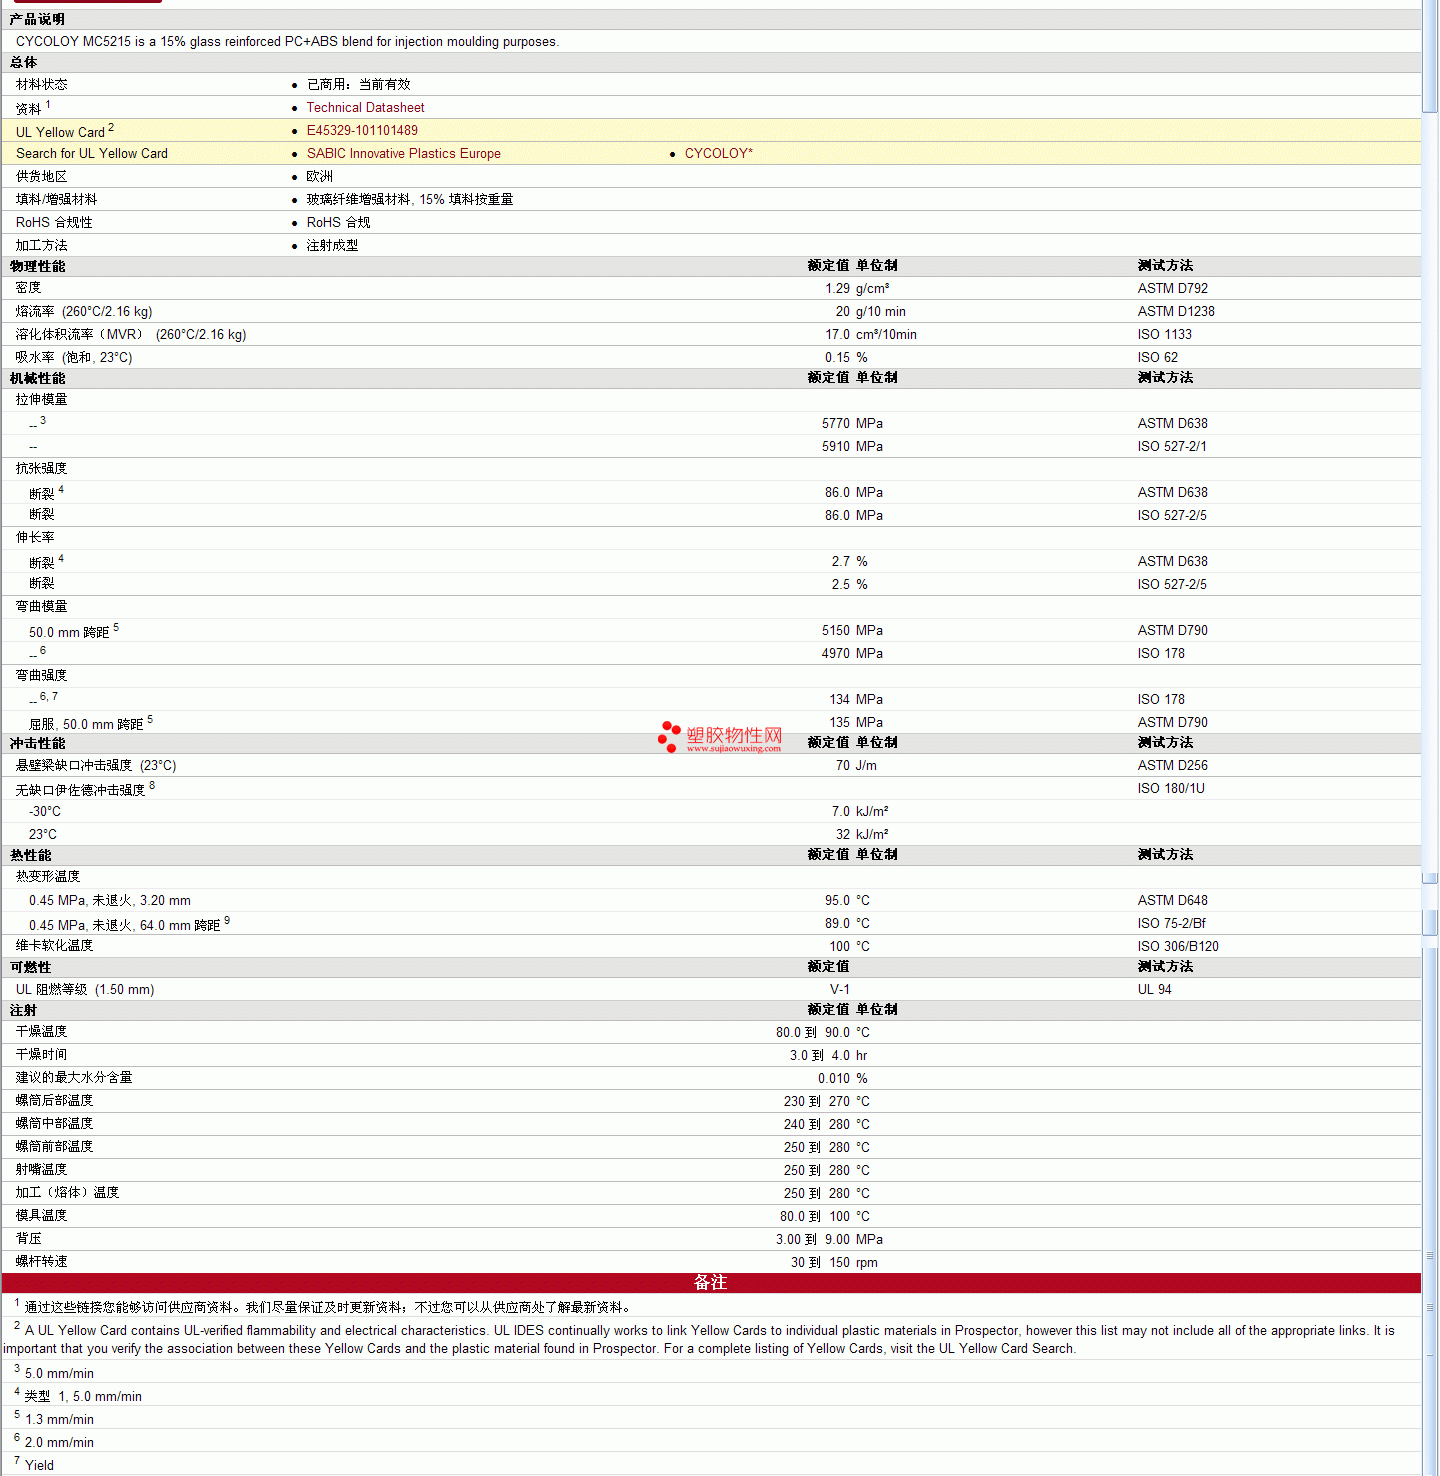Select the 螺筒后部温度 row label
Image resolution: width=1440 pixels, height=1476 pixels.
click(x=54, y=1101)
